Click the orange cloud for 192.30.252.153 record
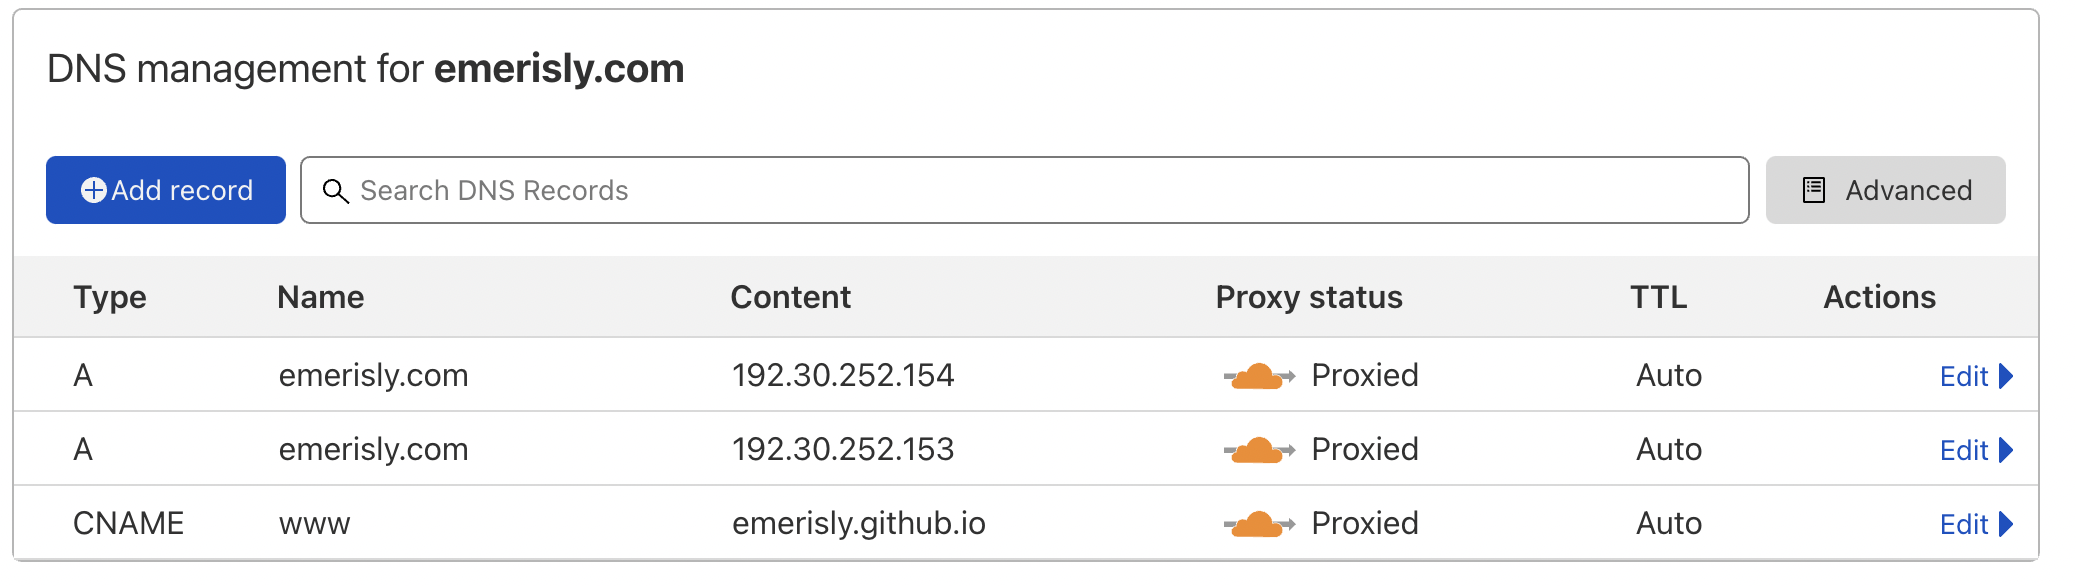 [1258, 450]
